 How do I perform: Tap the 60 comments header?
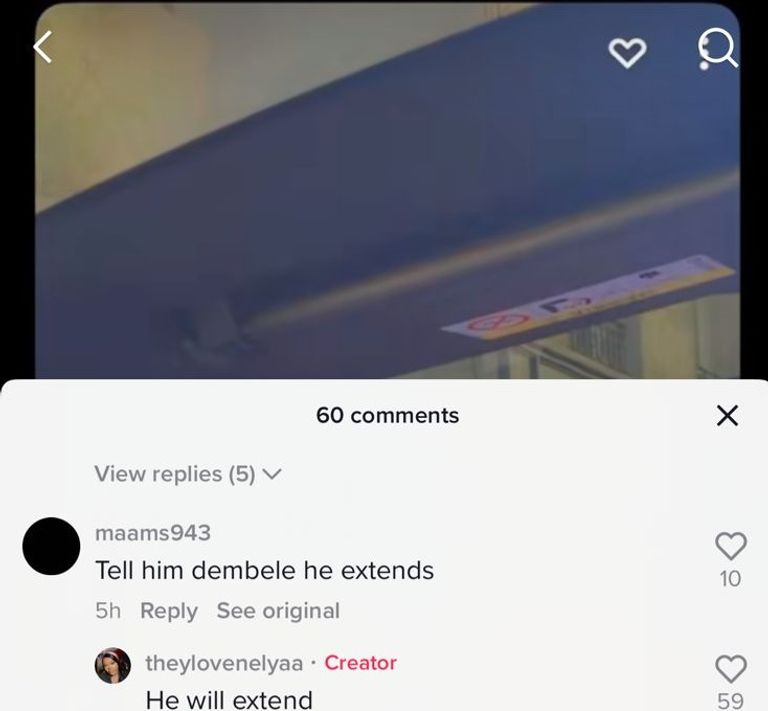387,415
